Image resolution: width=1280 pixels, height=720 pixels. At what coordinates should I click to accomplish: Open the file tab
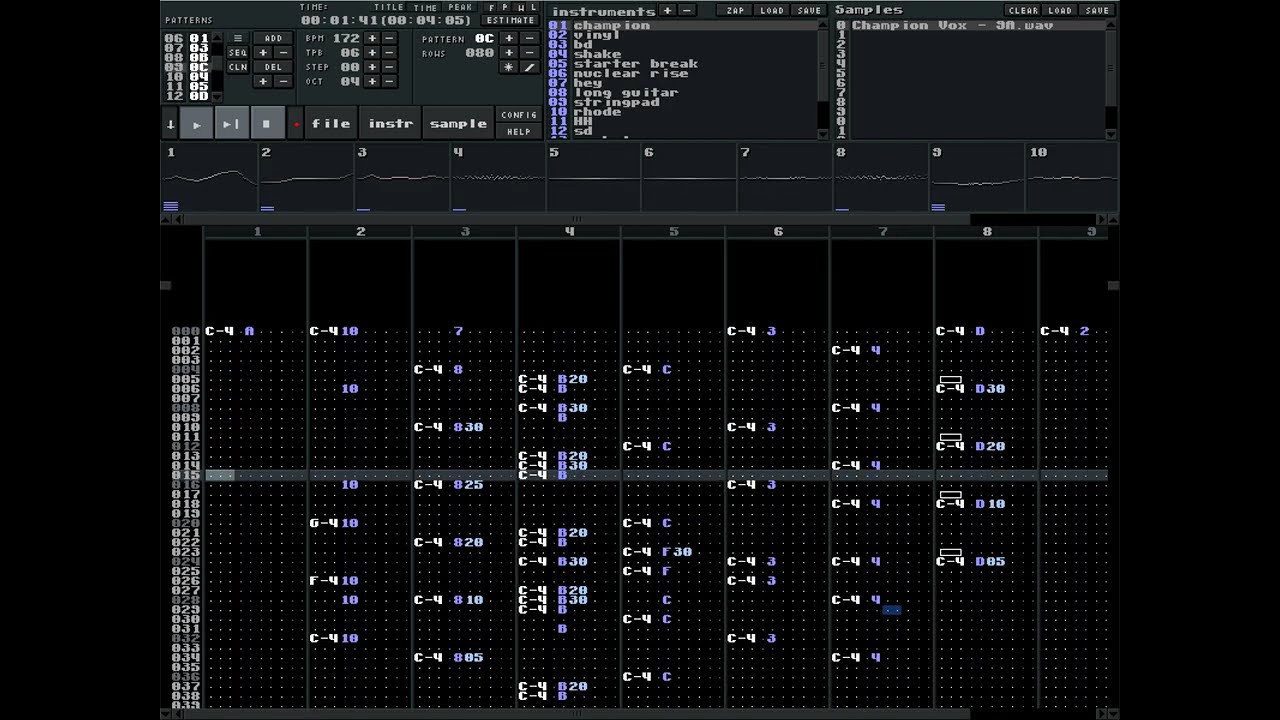point(331,124)
